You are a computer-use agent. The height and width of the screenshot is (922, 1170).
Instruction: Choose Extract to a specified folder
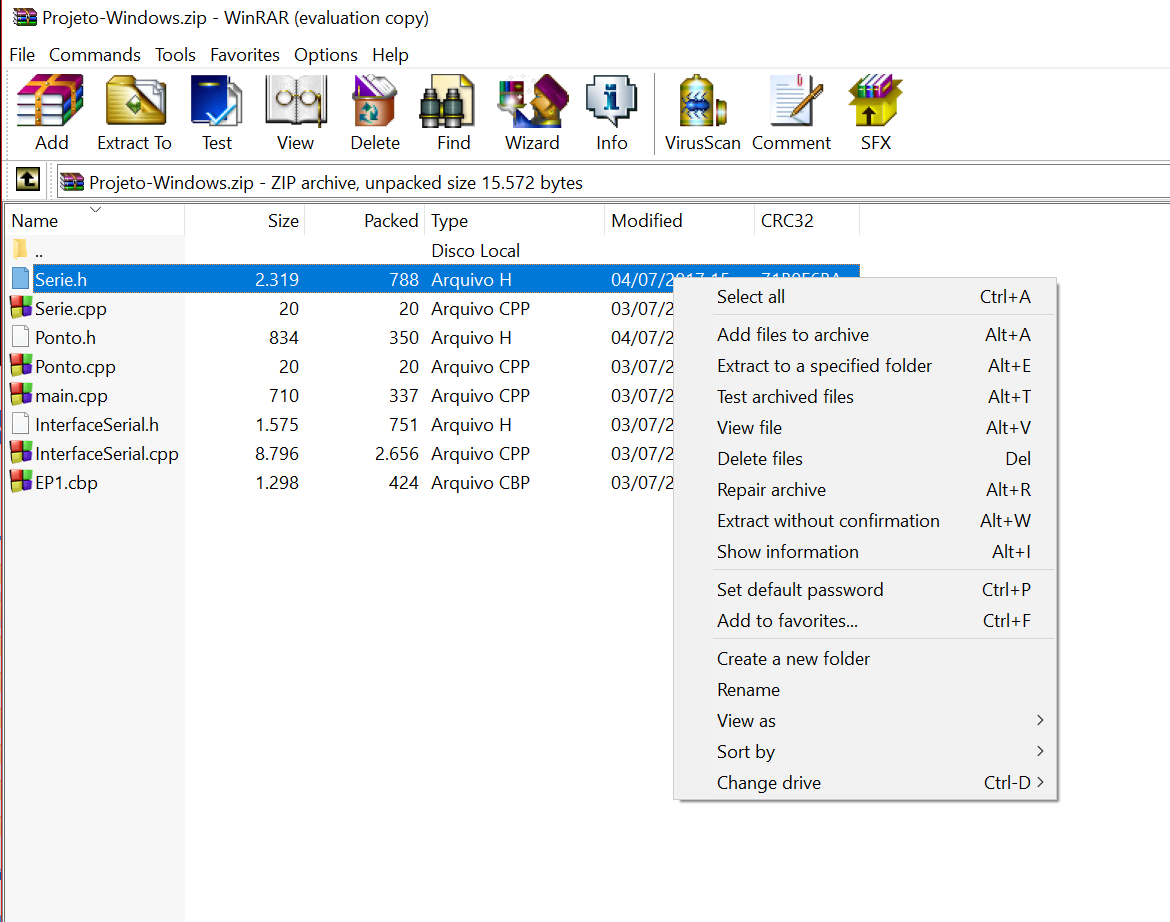pyautogui.click(x=865, y=366)
